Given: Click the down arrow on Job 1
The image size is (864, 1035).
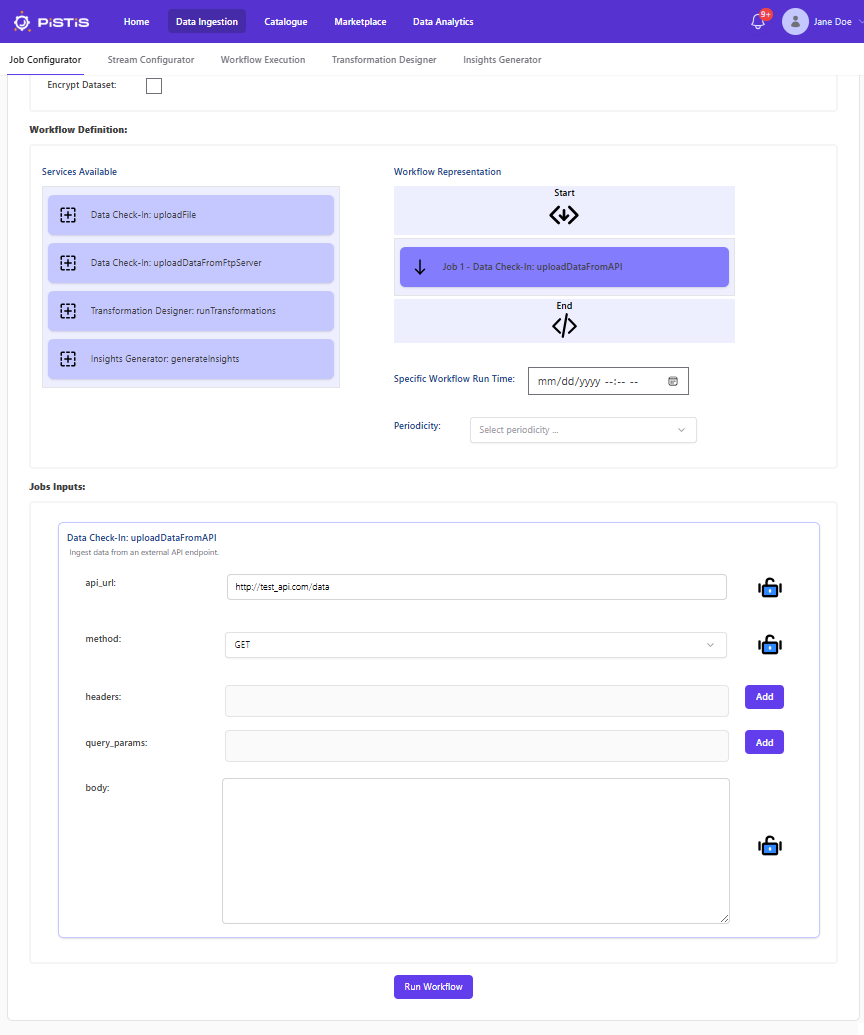Looking at the screenshot, I should click(420, 267).
